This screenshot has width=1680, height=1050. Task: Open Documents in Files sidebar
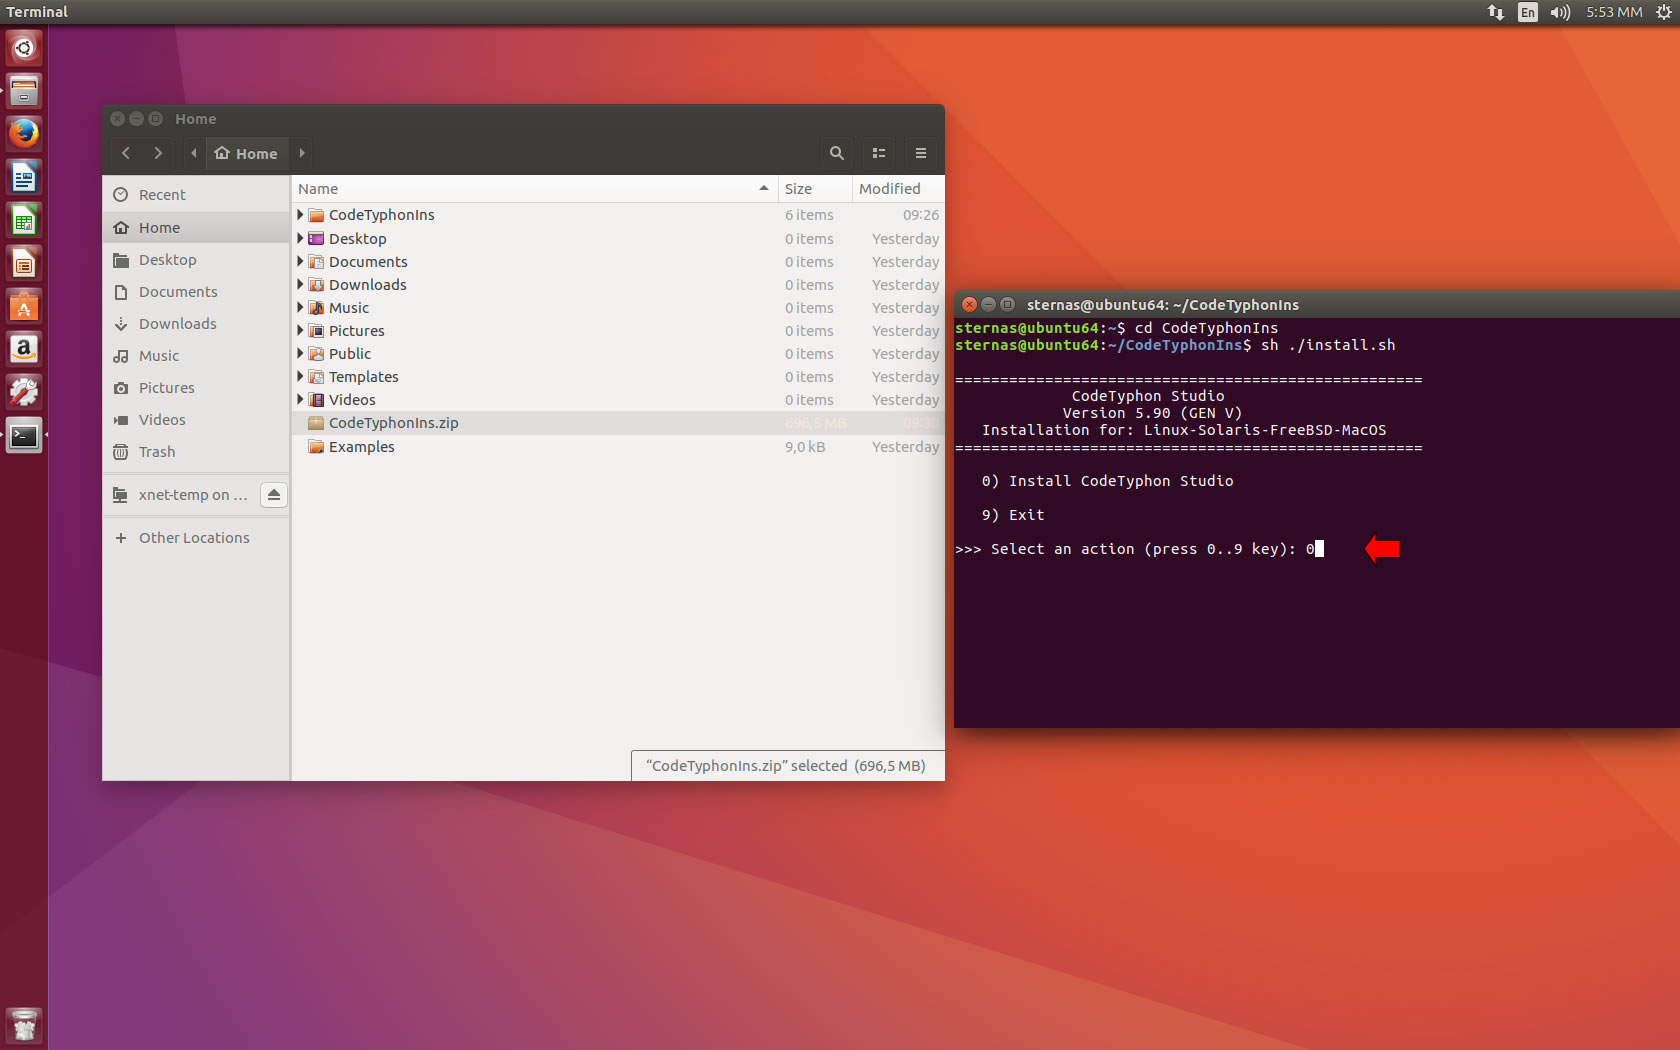[x=196, y=292]
